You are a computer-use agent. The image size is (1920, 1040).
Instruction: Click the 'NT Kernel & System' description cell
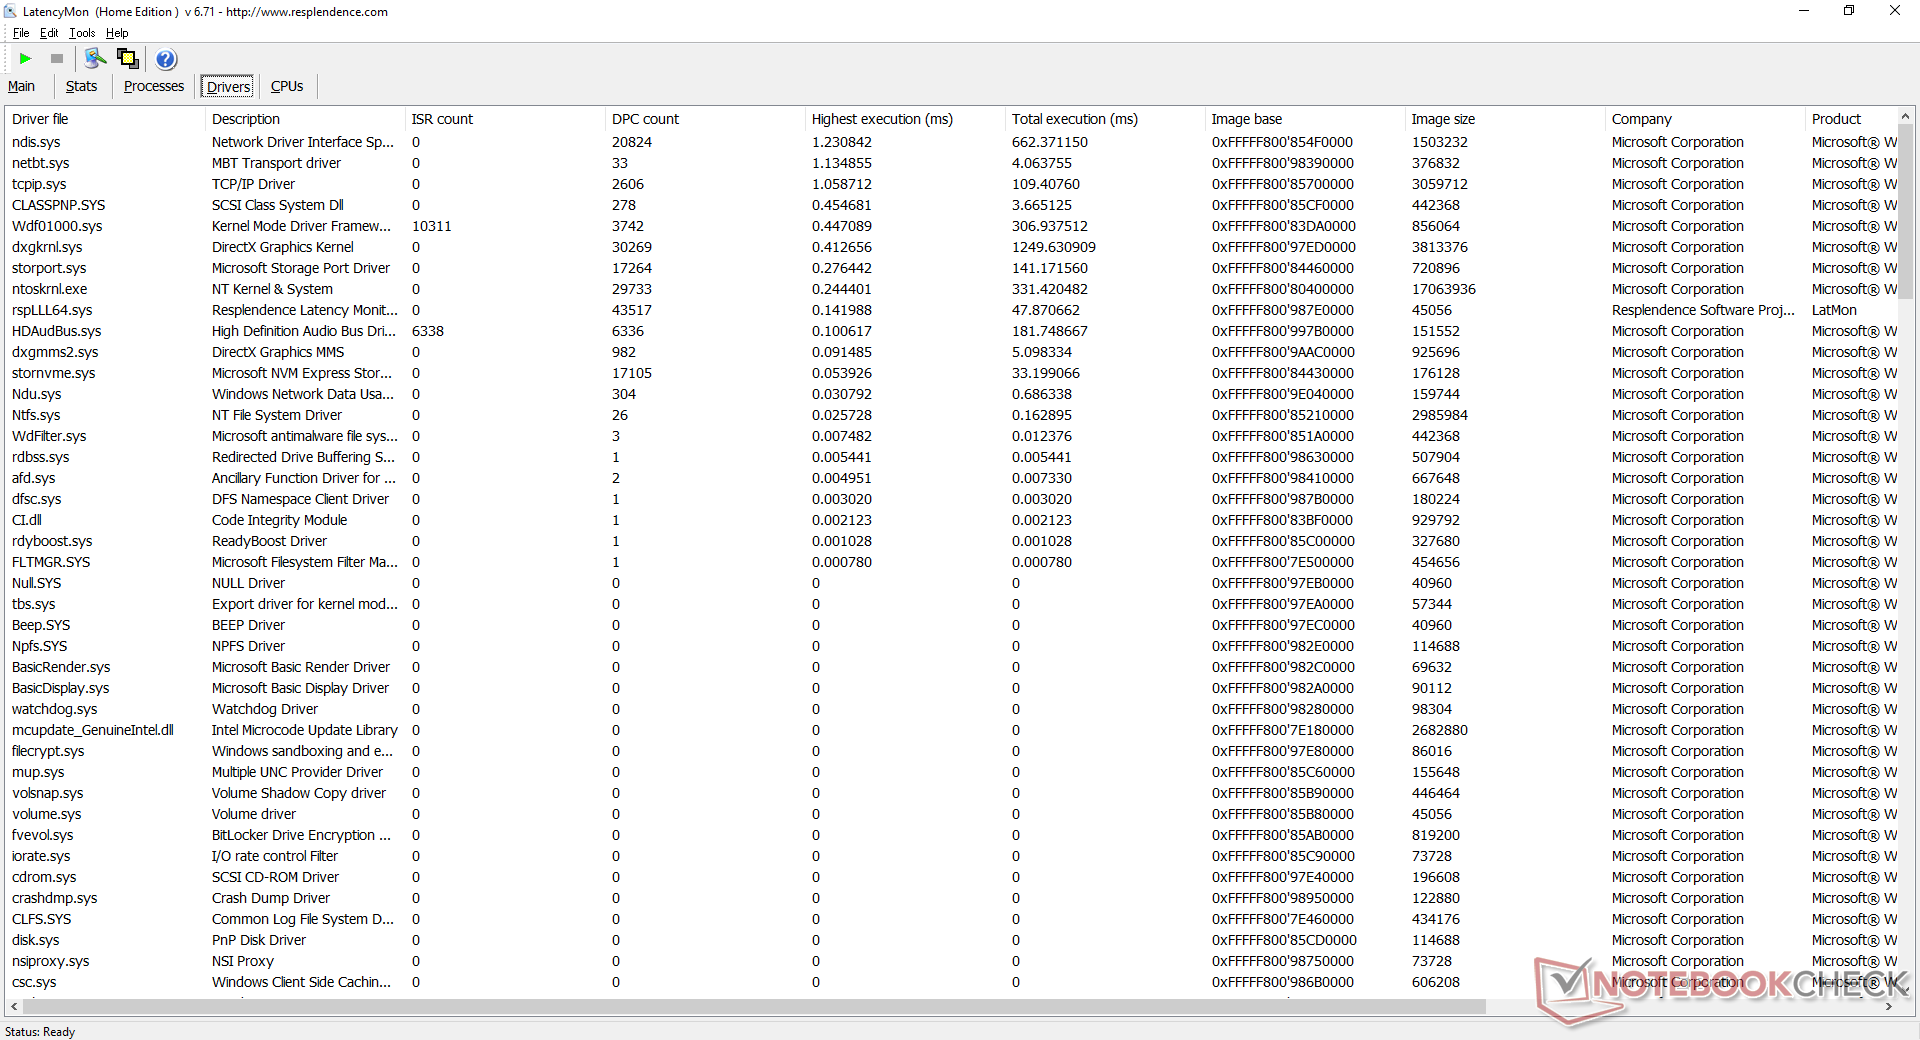coord(272,289)
